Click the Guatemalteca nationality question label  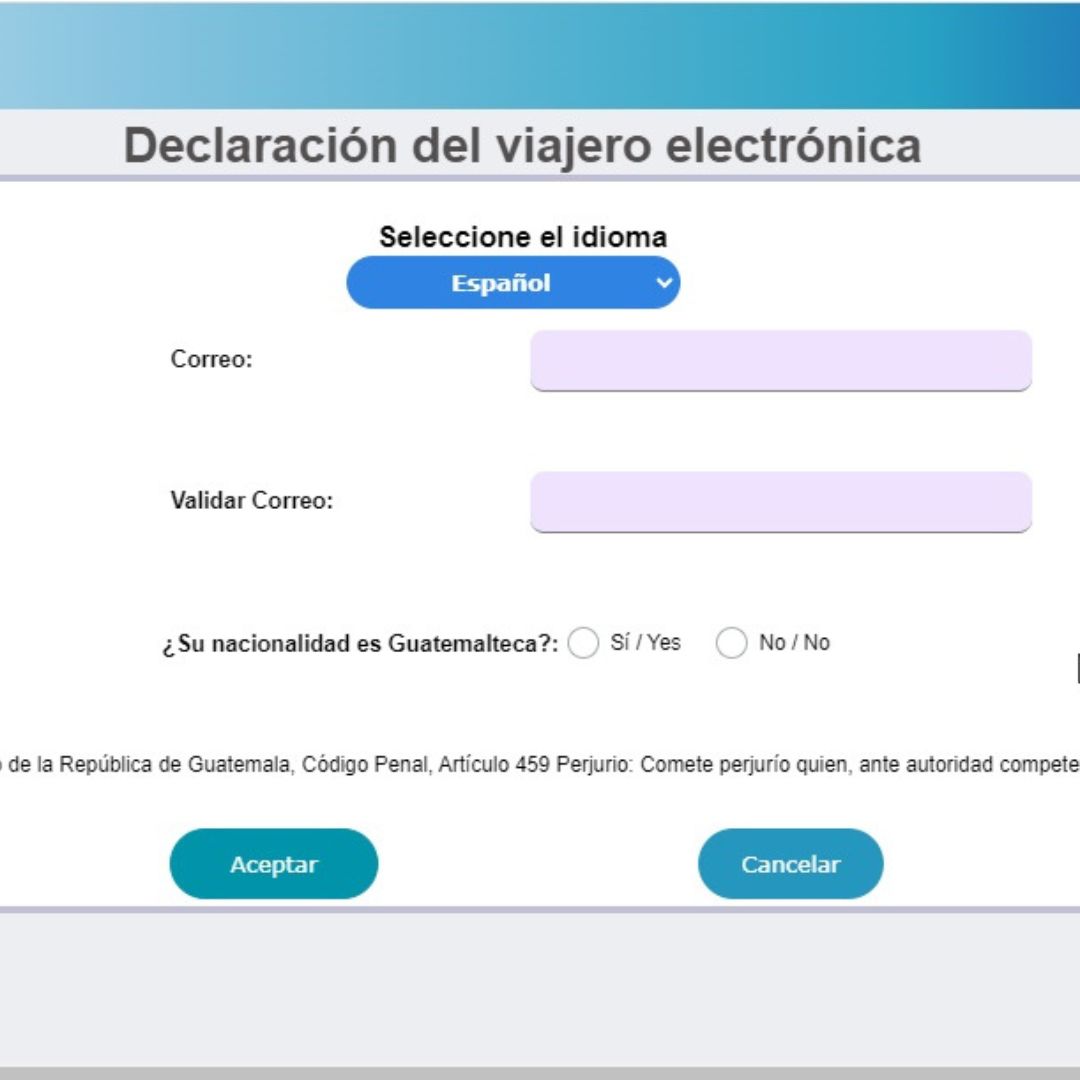(360, 644)
